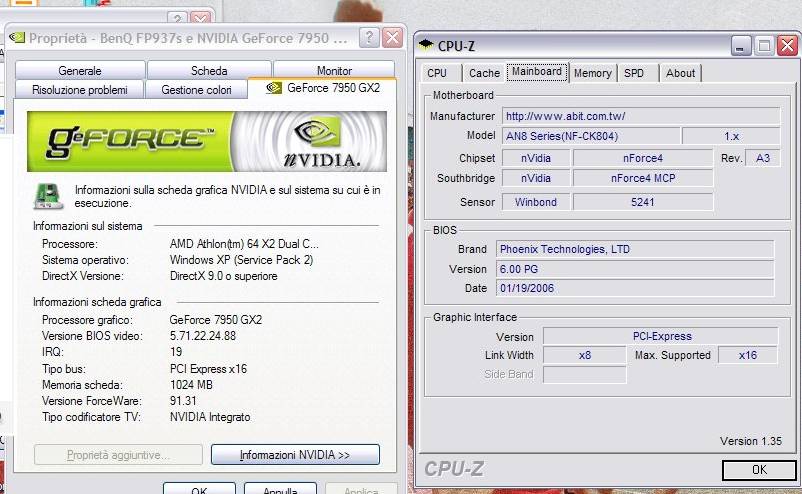802x494 pixels.
Task: Open the About tab in CPU-Z
Action: point(680,73)
